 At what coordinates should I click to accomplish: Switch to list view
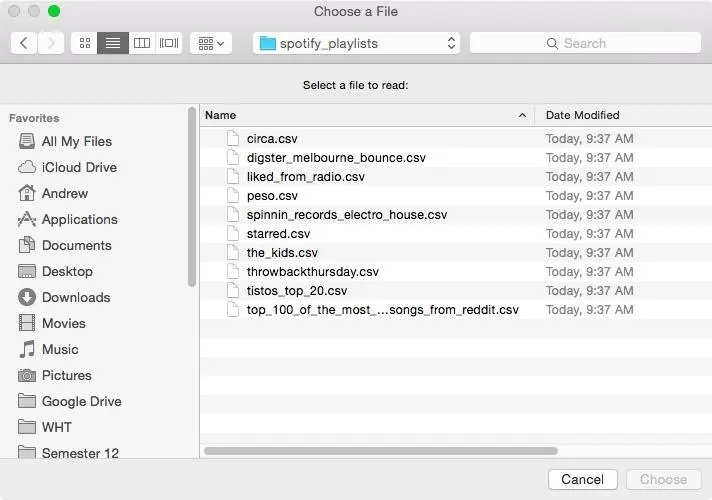113,43
